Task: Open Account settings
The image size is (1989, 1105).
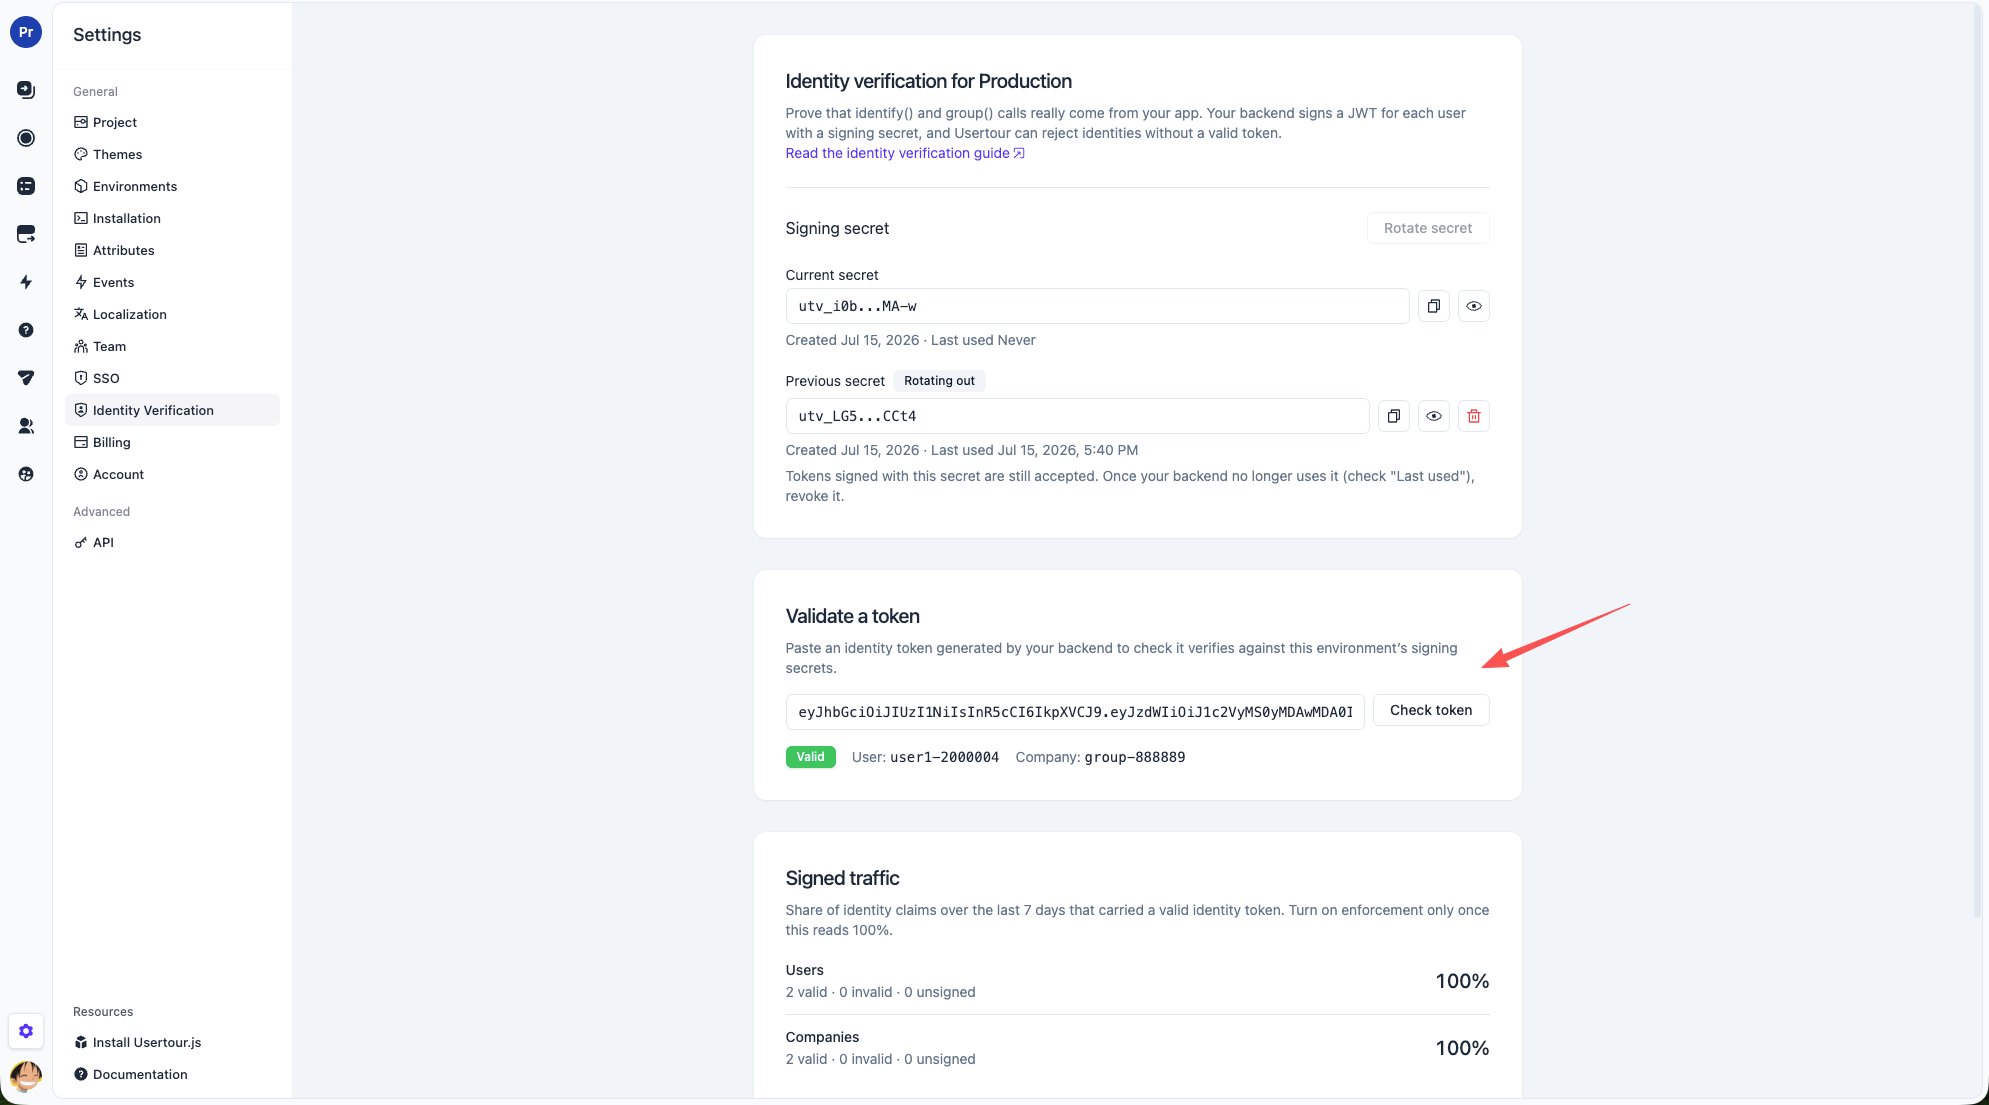Action: [x=172, y=474]
